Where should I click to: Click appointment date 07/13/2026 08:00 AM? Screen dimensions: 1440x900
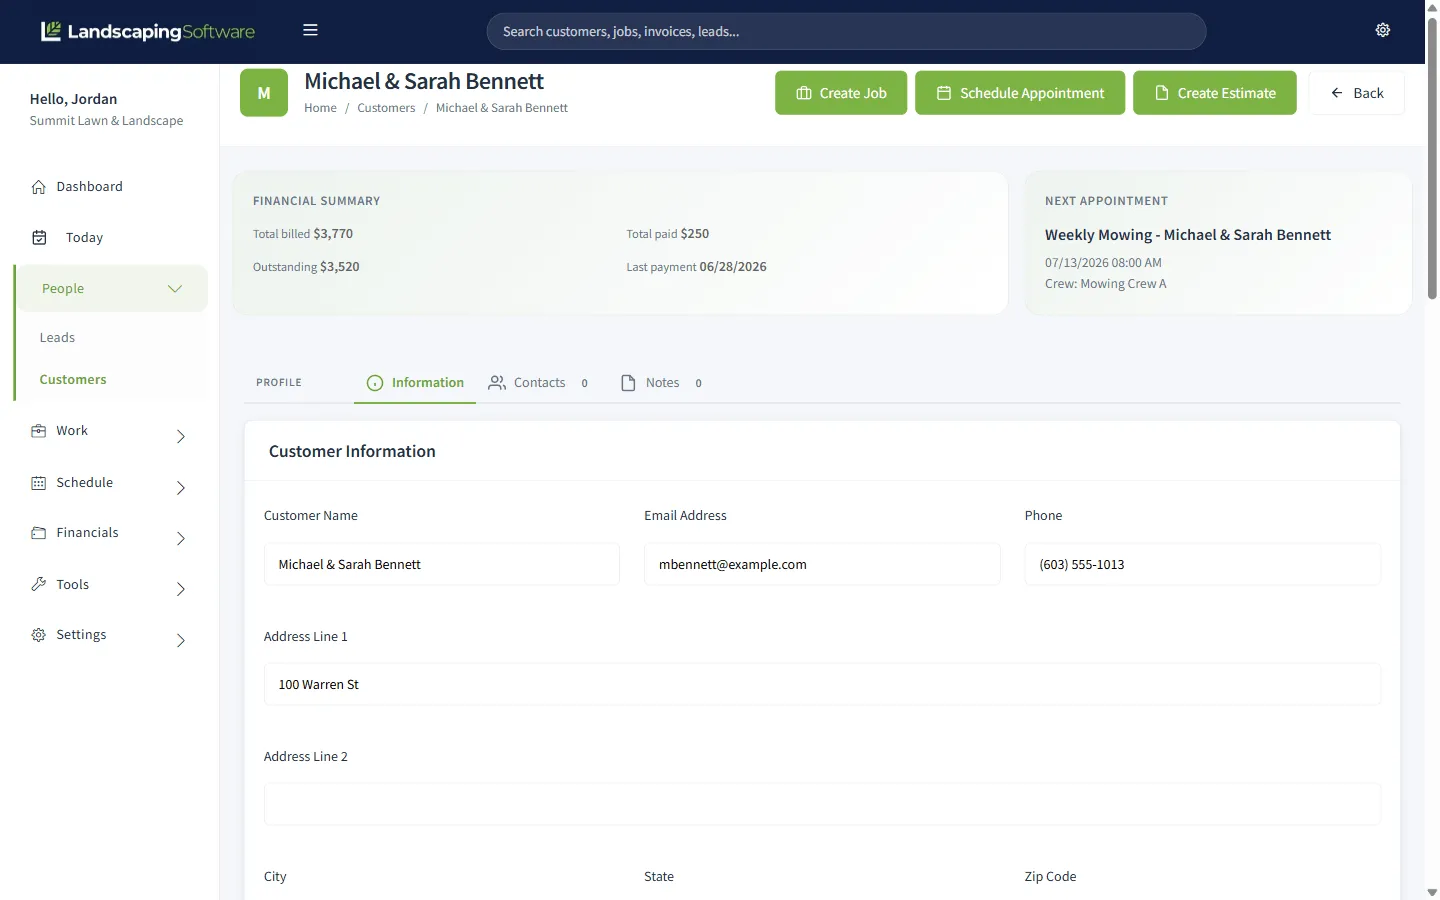1103,263
